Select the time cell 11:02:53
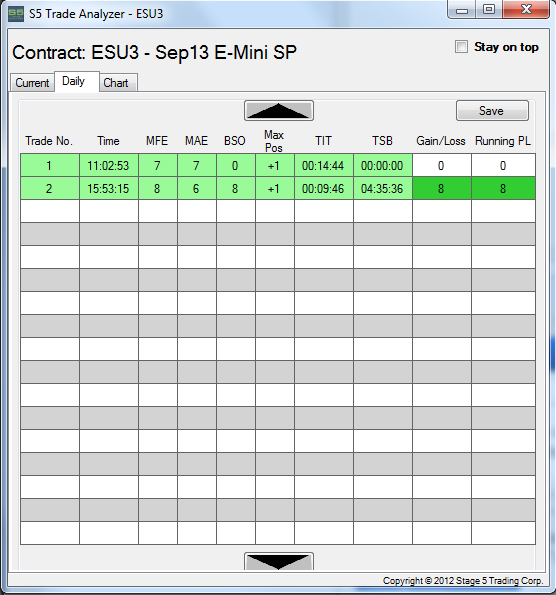Screen dimensions: 556x595 tap(109, 165)
